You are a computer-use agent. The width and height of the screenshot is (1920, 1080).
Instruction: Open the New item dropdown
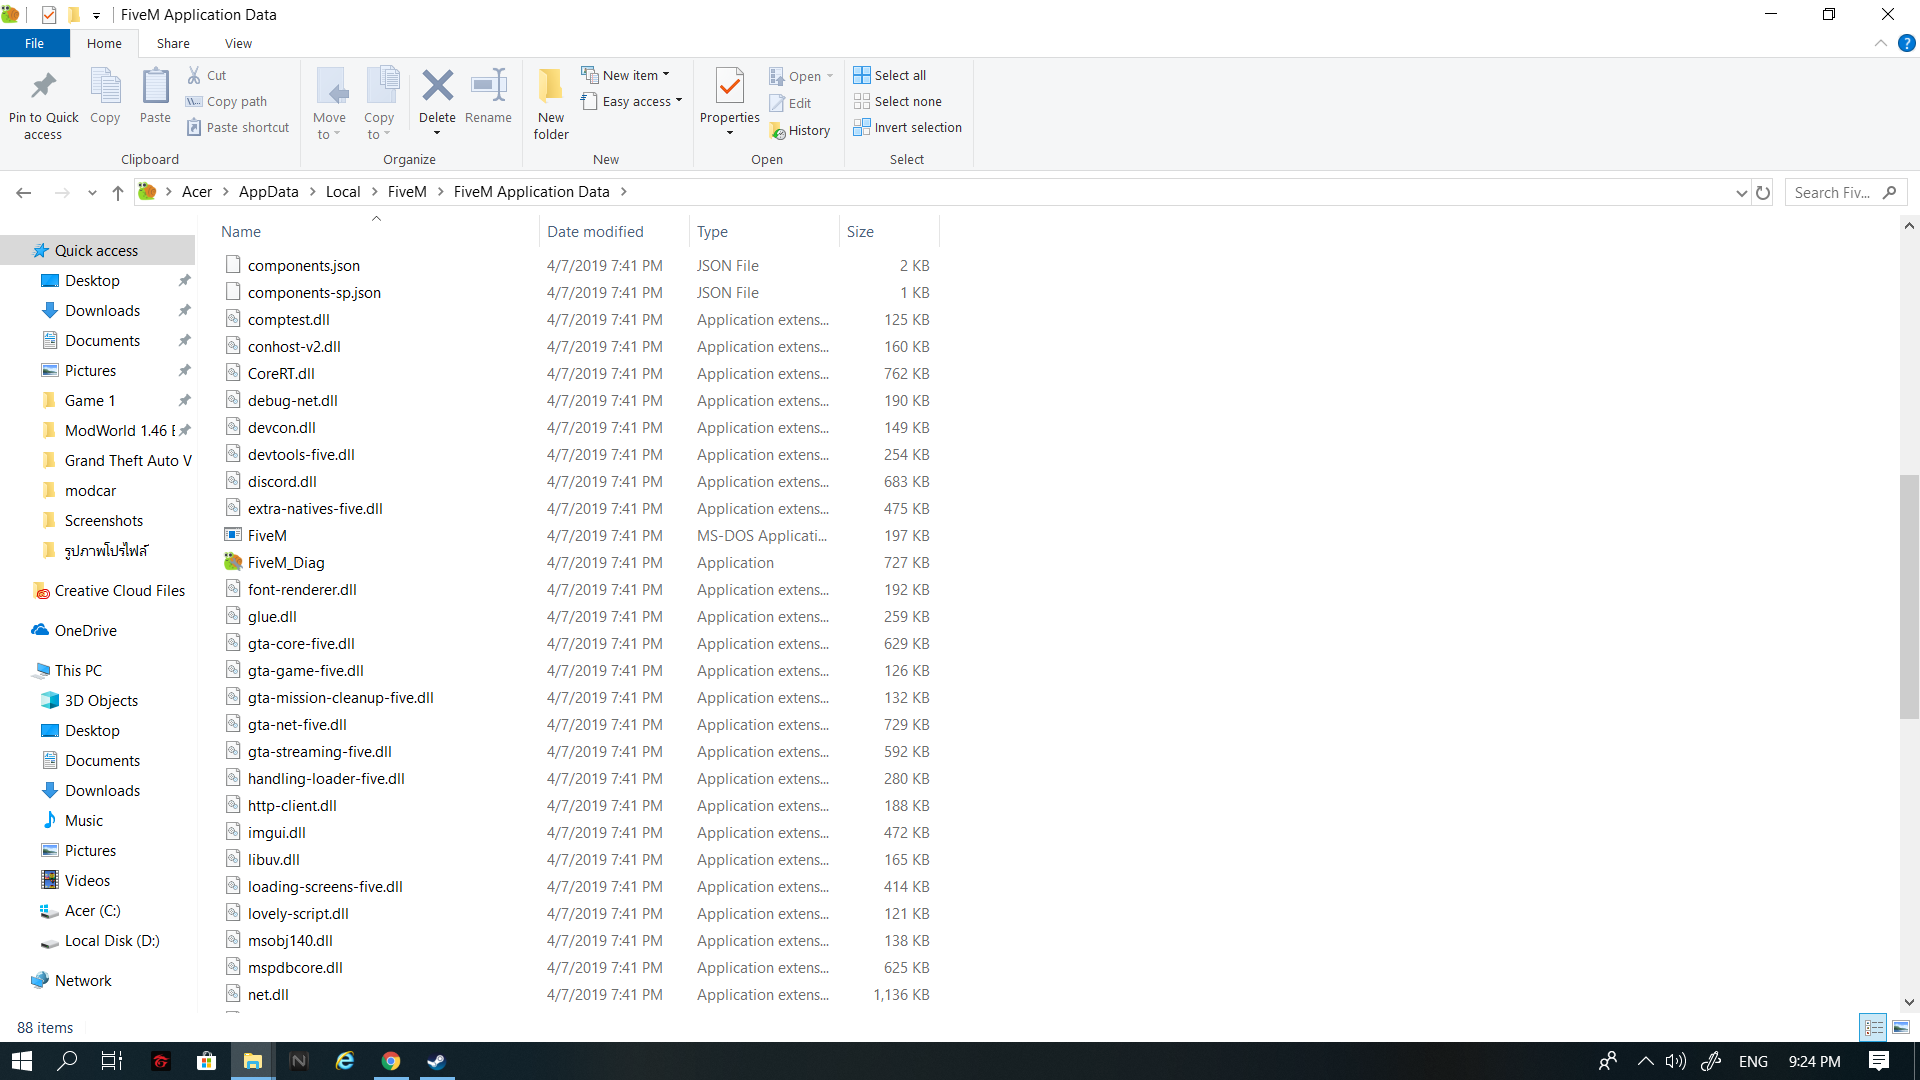626,75
